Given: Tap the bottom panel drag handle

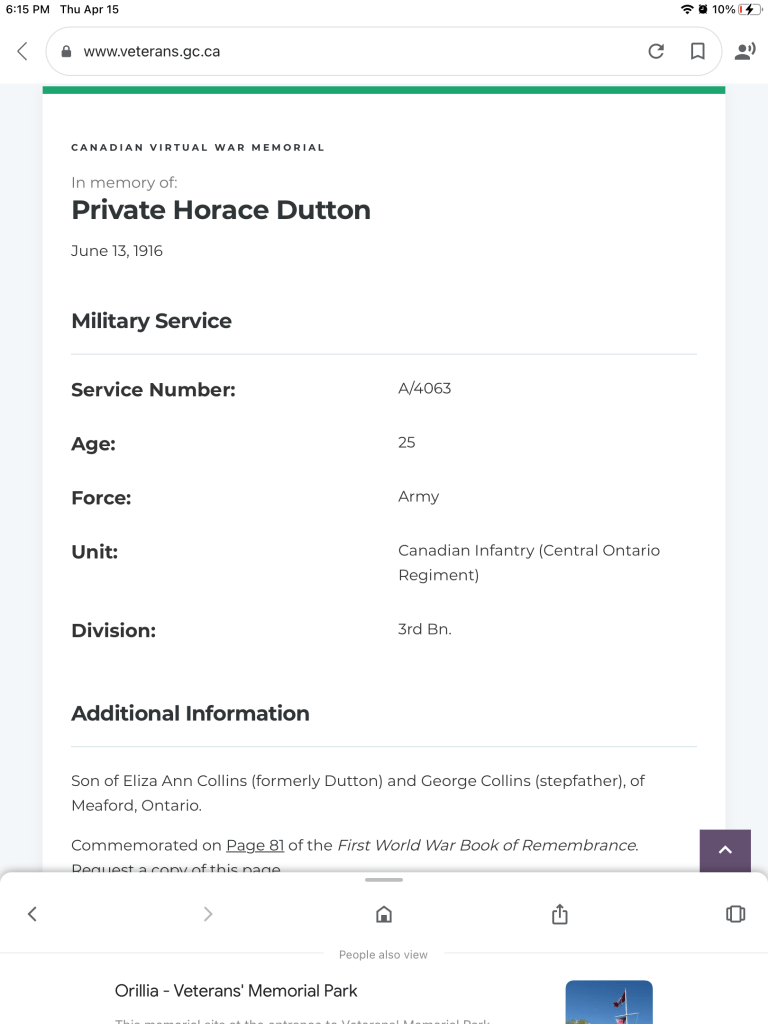Looking at the screenshot, I should tap(384, 880).
